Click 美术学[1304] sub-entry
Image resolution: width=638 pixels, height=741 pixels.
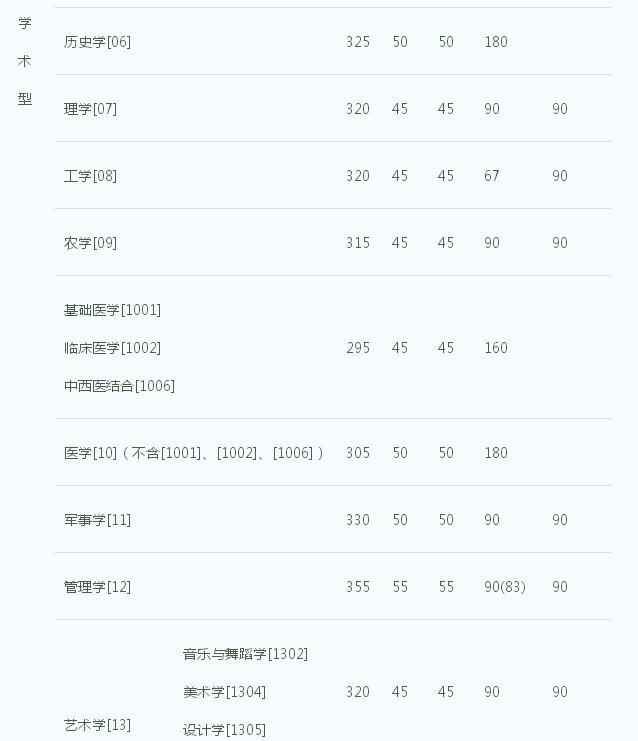(224, 692)
